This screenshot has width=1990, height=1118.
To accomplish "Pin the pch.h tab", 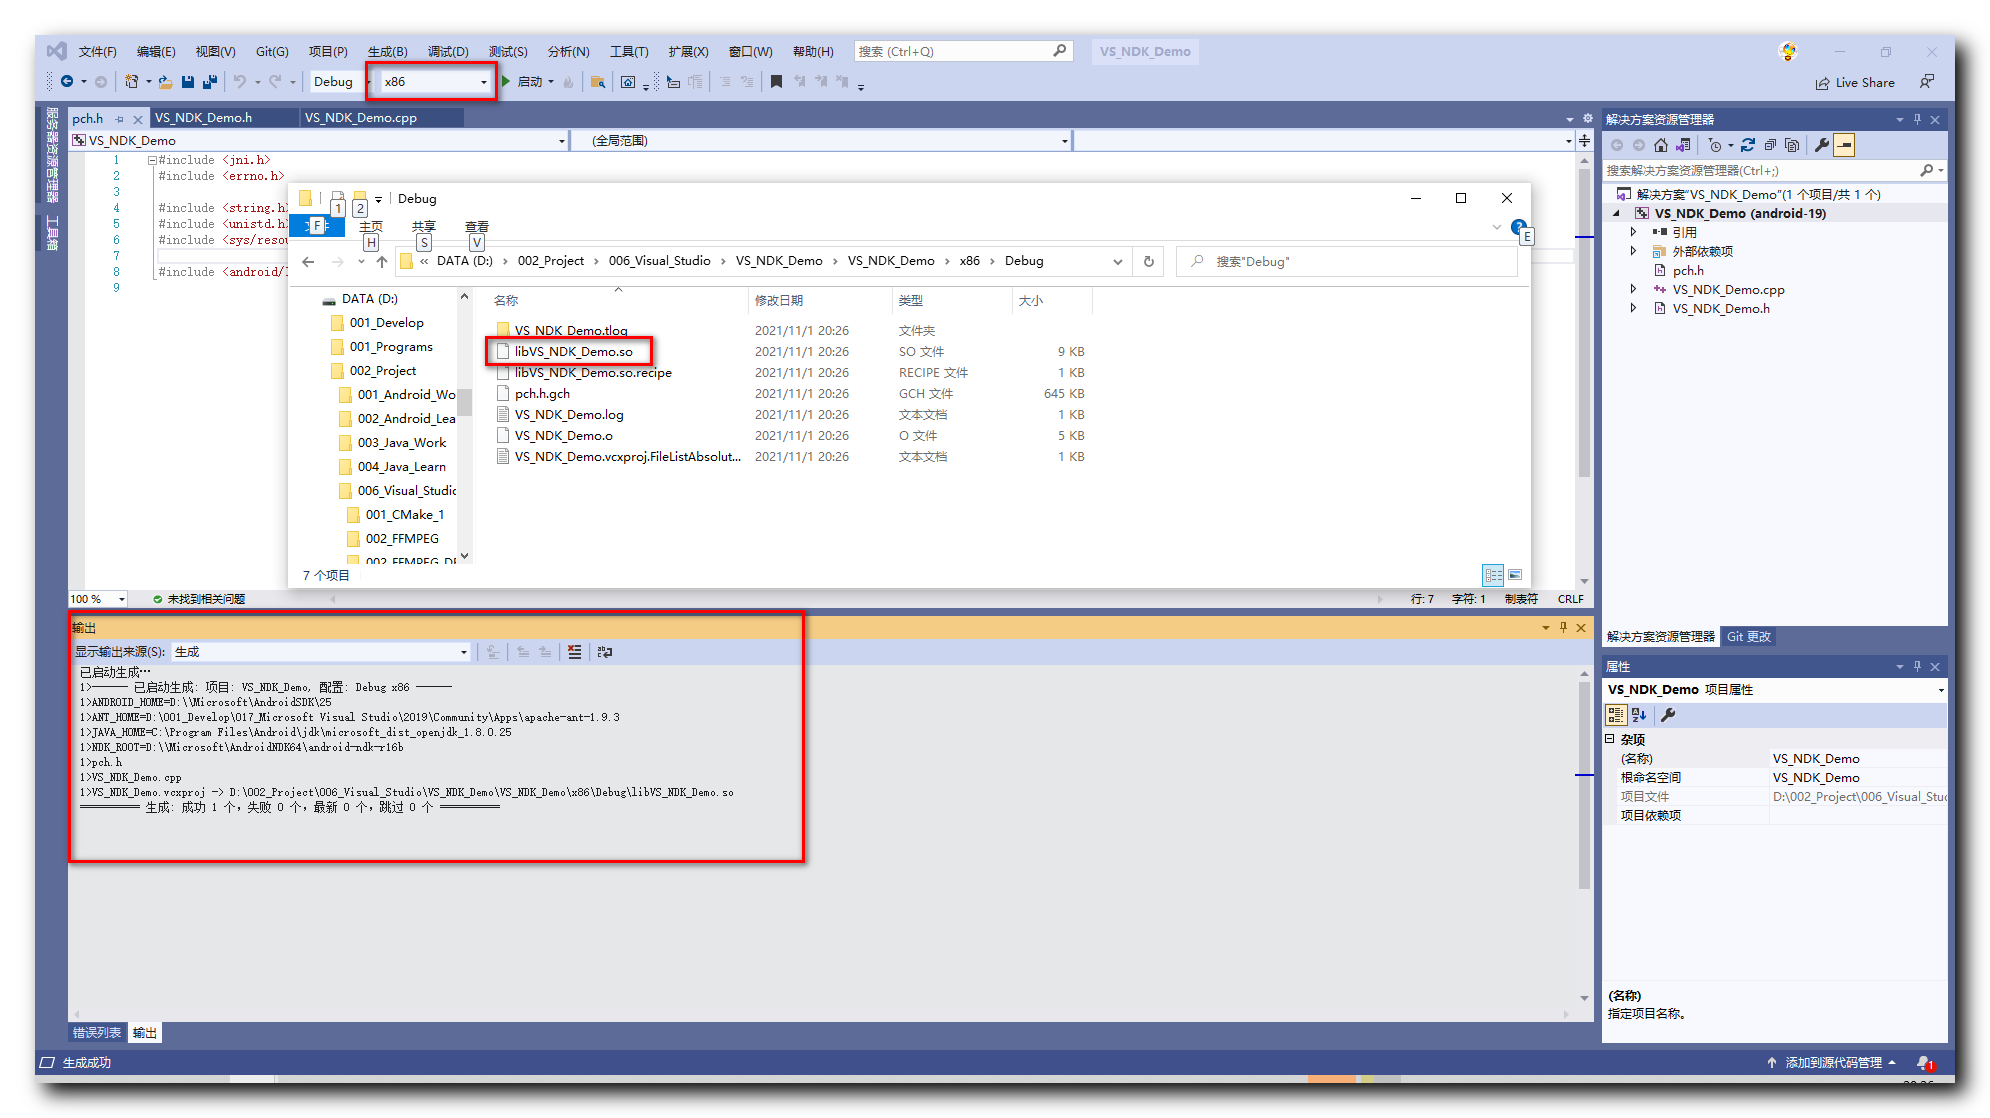I will (x=119, y=118).
